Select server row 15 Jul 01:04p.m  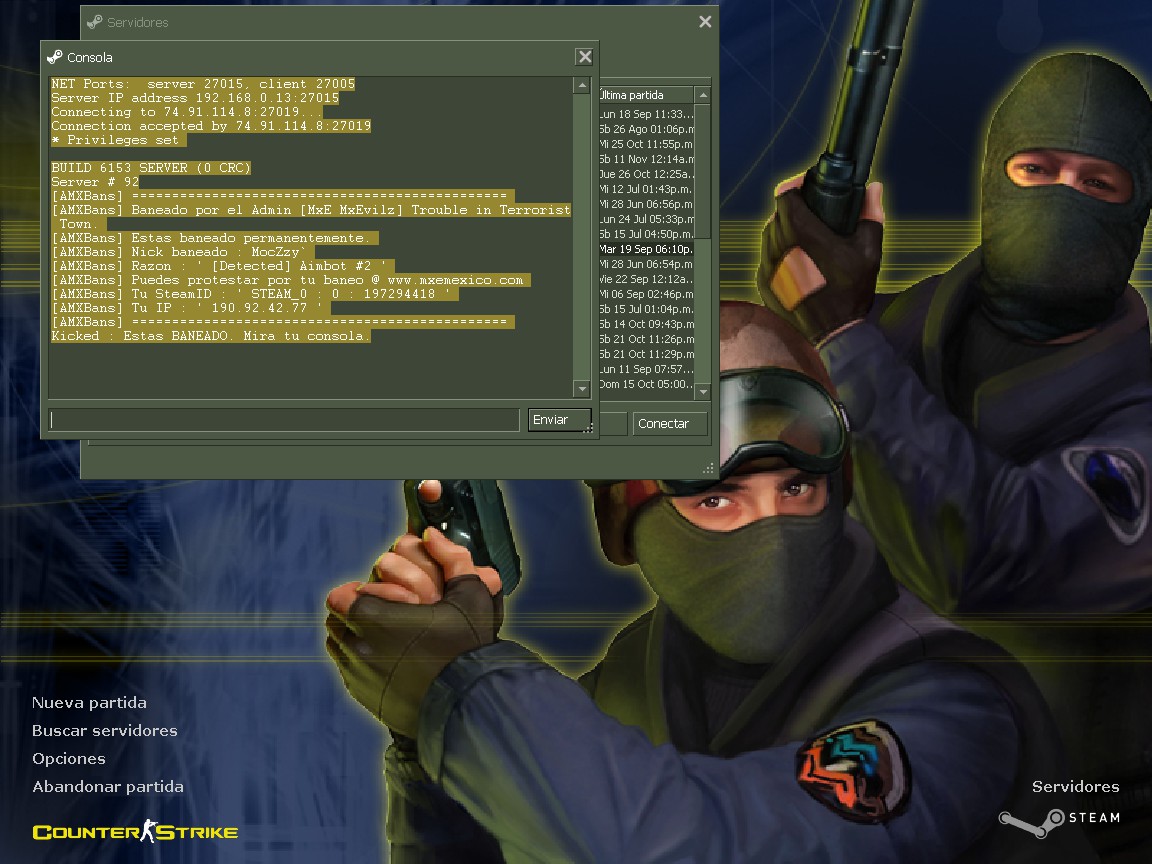coord(646,309)
